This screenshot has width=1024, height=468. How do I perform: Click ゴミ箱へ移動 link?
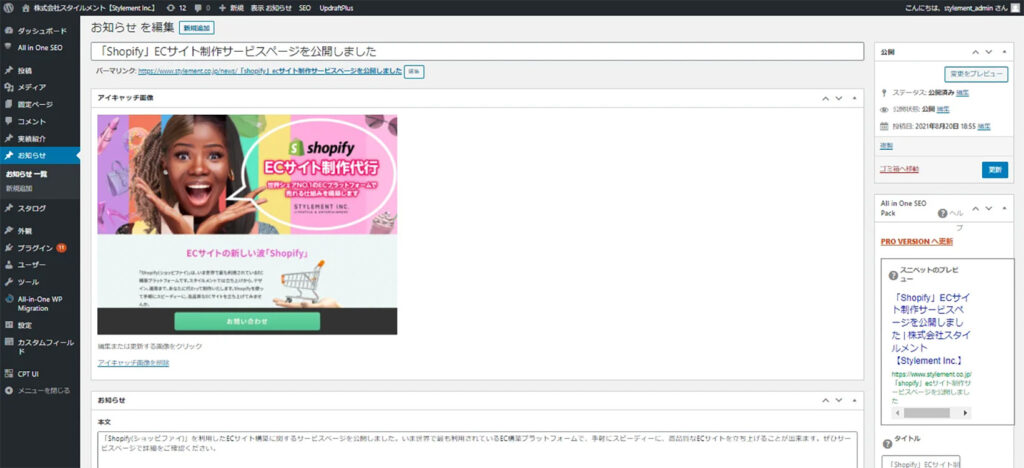tap(899, 169)
